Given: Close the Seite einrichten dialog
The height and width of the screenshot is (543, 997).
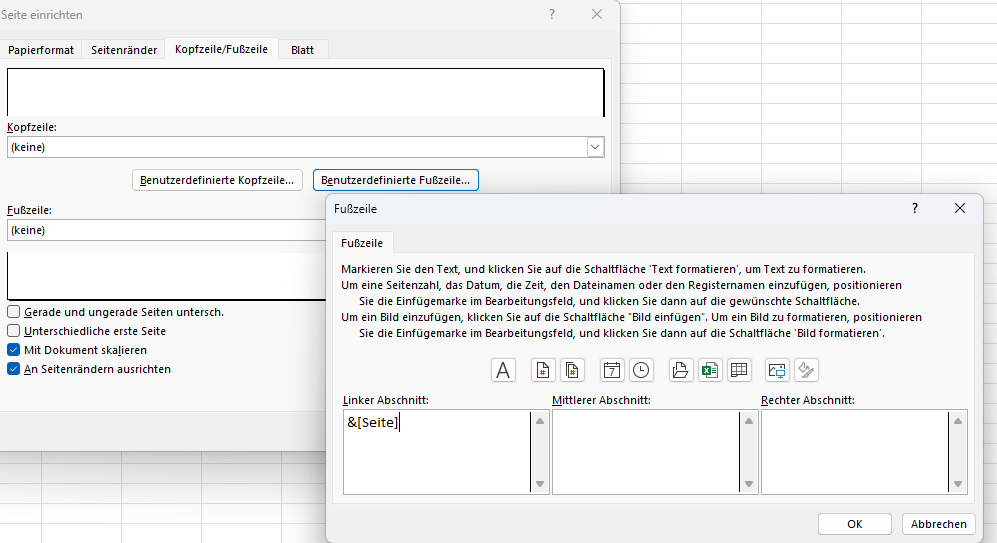Looking at the screenshot, I should (x=596, y=14).
